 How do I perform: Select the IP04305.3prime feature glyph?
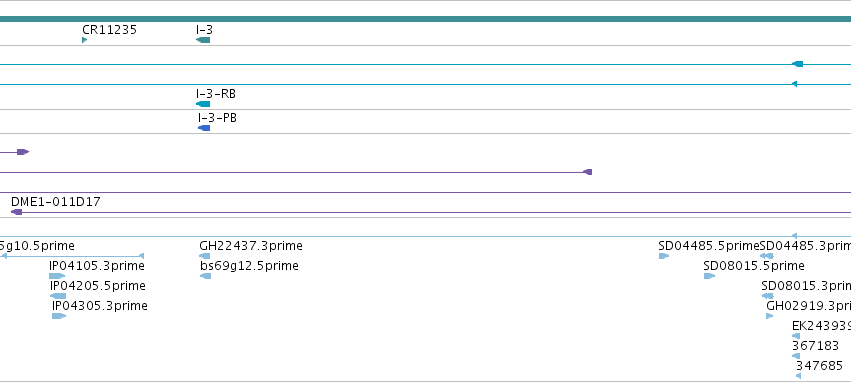tap(59, 316)
